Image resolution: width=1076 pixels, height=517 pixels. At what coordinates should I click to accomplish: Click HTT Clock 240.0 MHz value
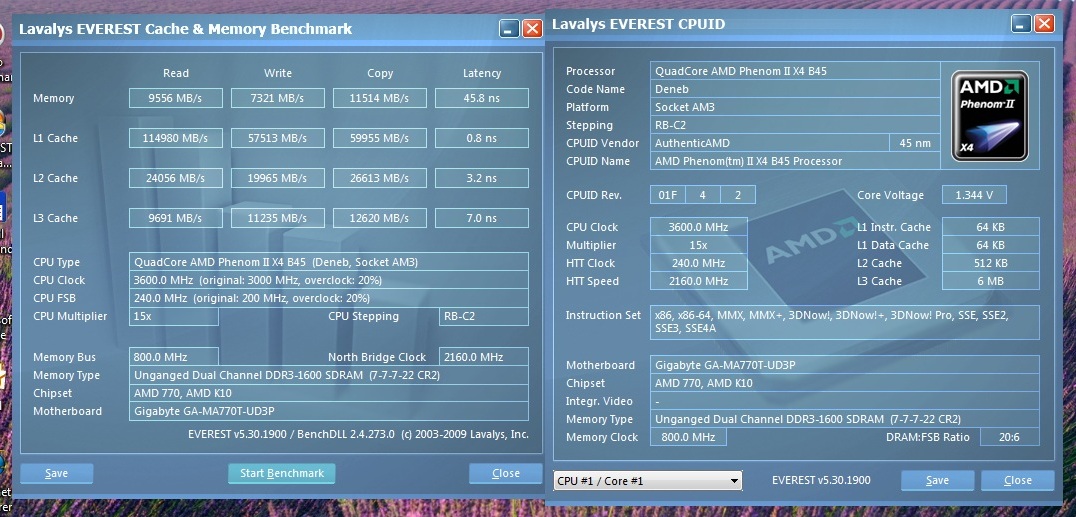699,262
